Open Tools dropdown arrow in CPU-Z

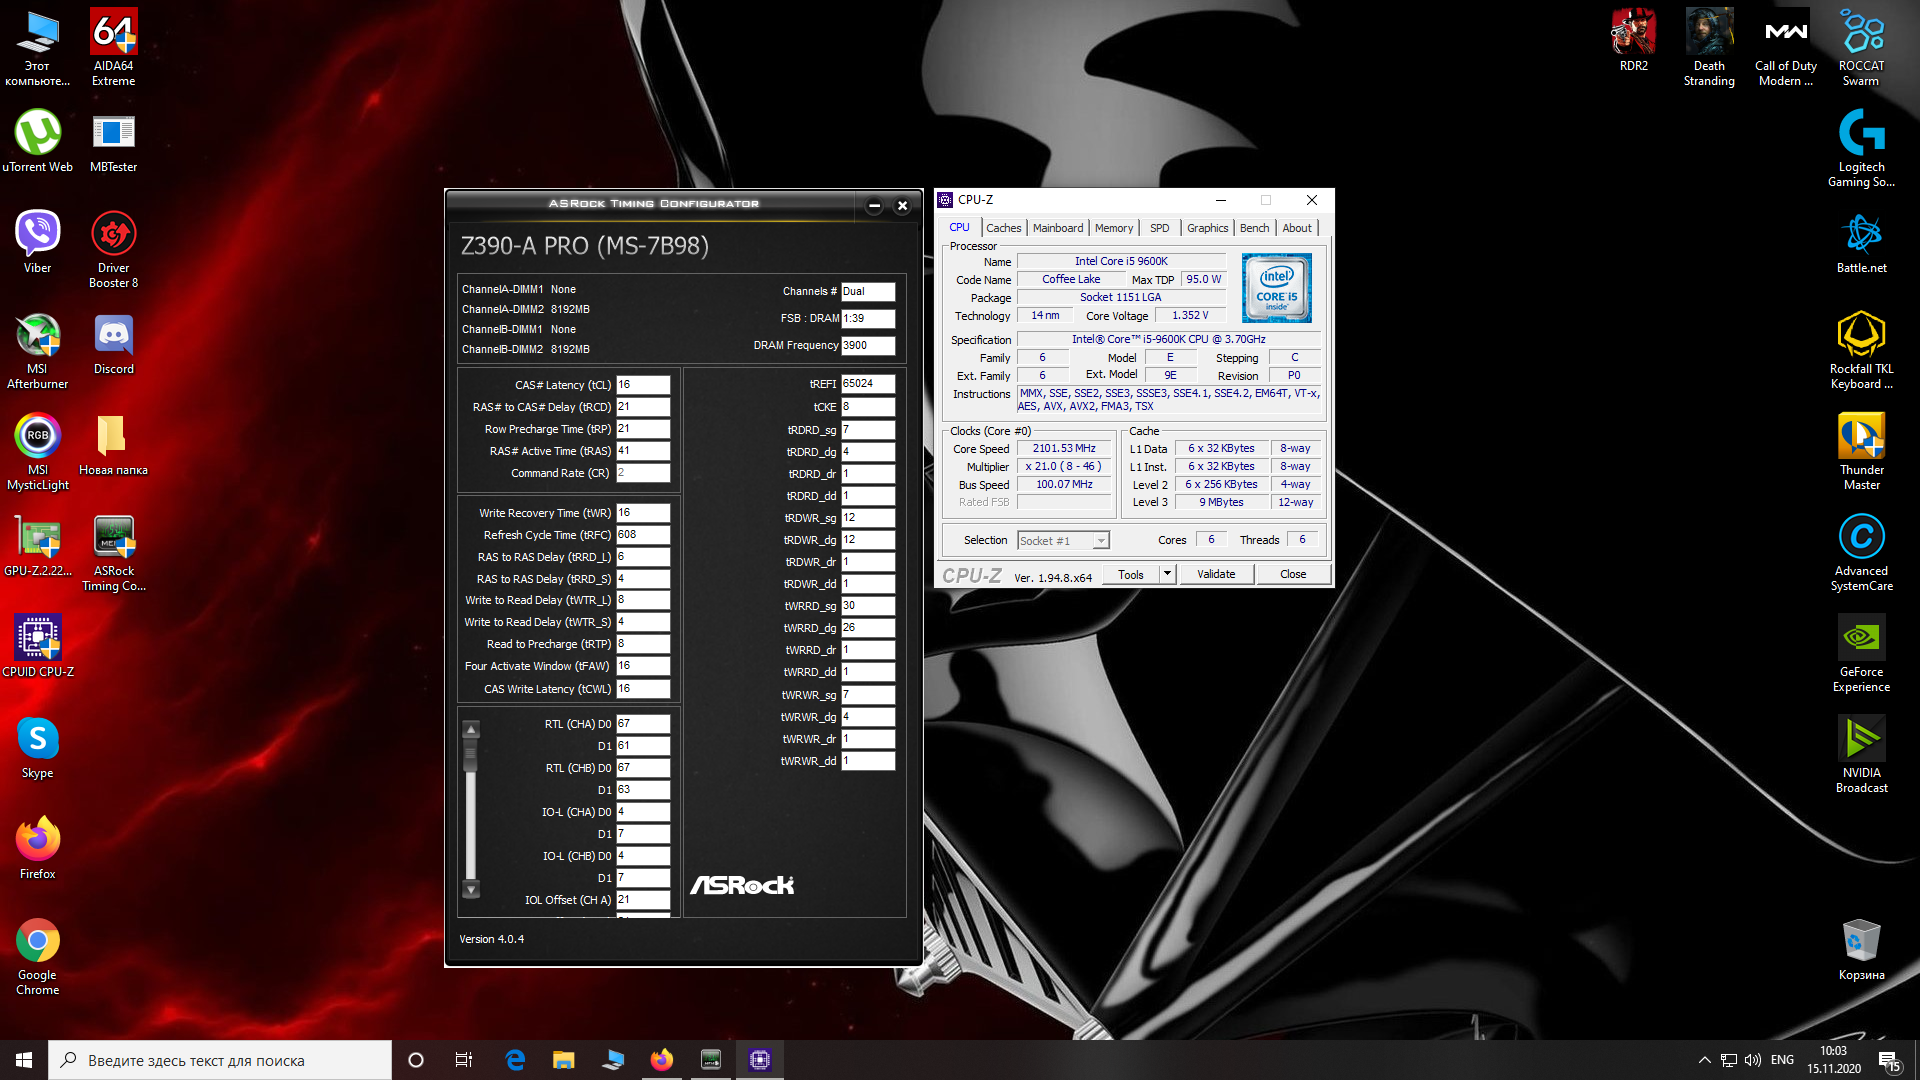(1167, 574)
